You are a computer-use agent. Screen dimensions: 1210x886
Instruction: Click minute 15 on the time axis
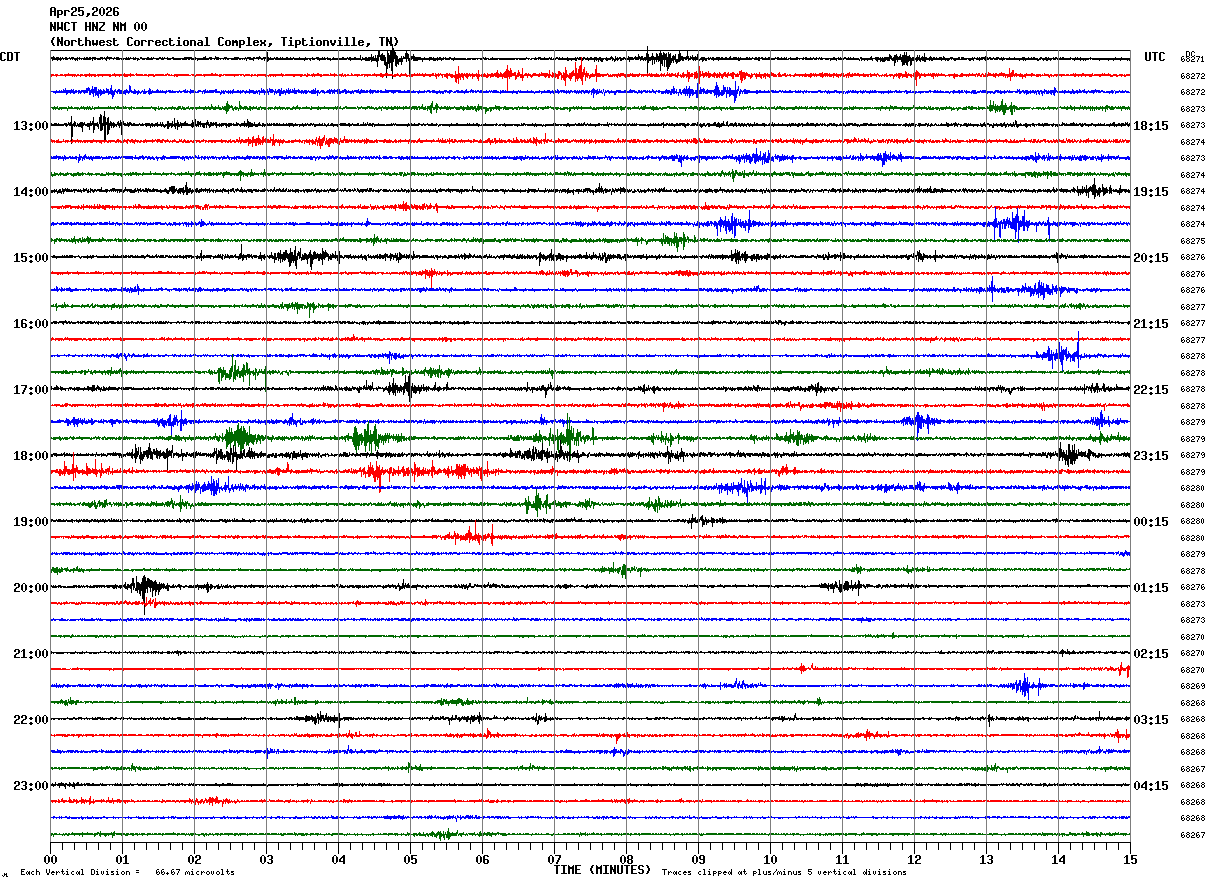click(1130, 859)
